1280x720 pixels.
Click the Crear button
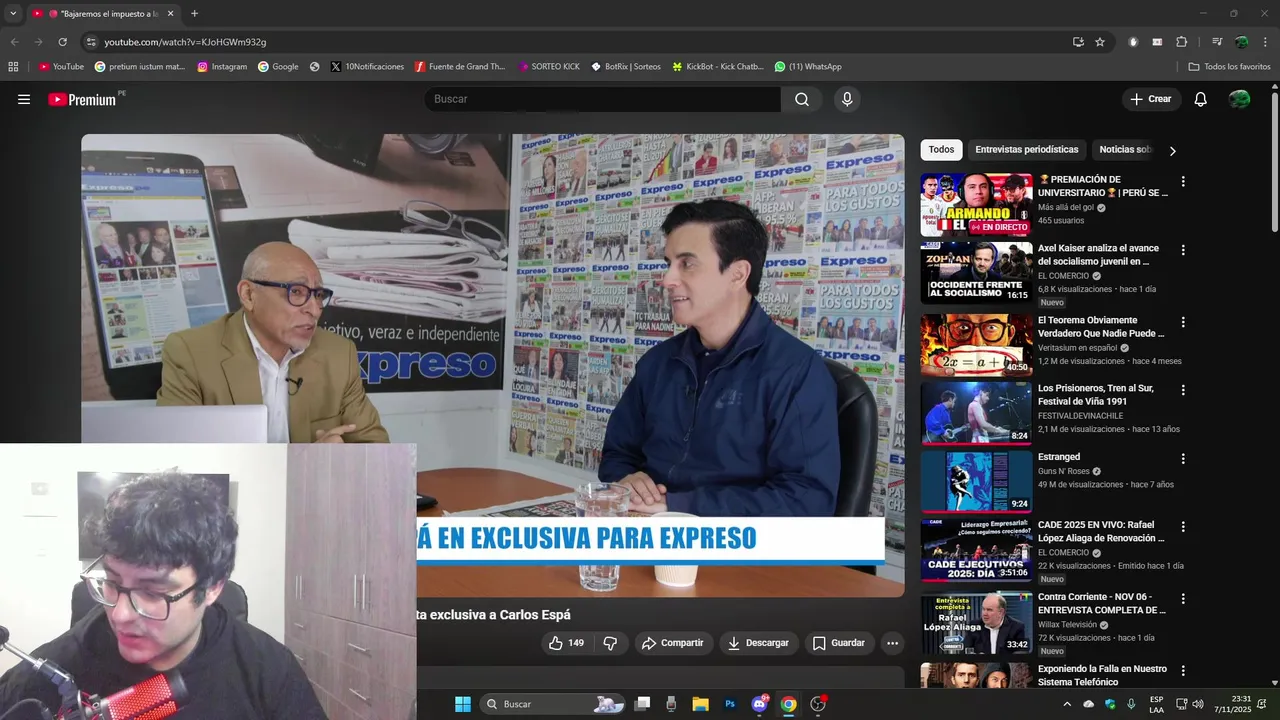point(1151,99)
